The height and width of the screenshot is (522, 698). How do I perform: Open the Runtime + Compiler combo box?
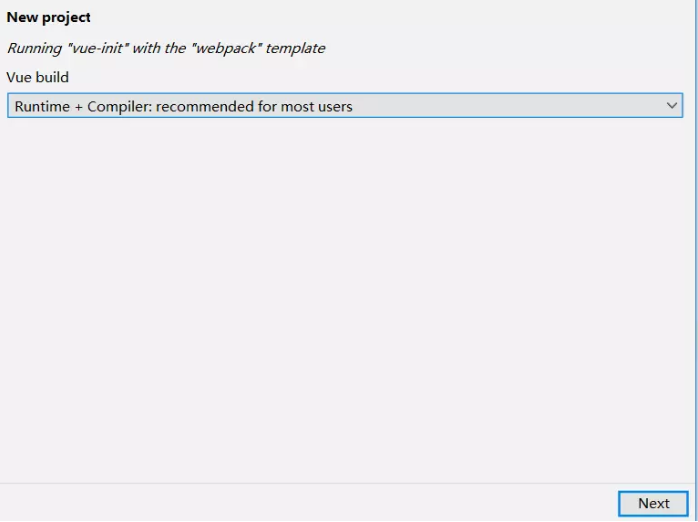(x=344, y=106)
